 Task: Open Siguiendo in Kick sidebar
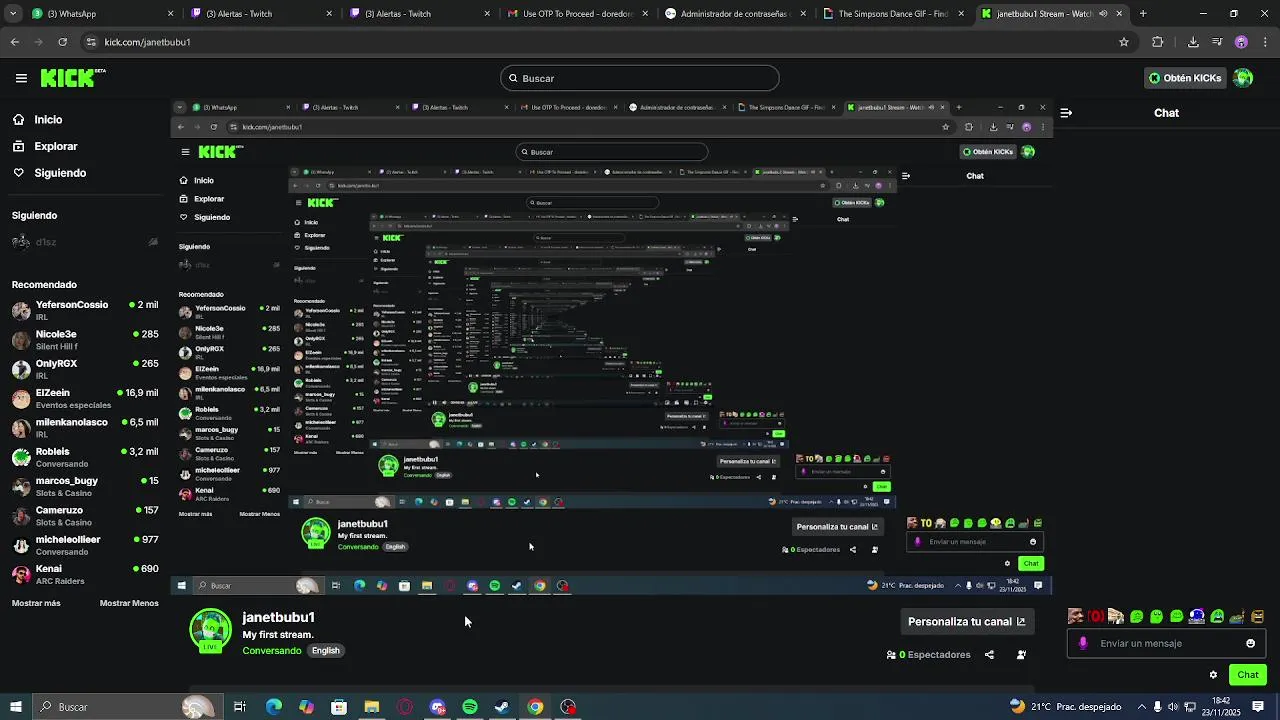[60, 173]
